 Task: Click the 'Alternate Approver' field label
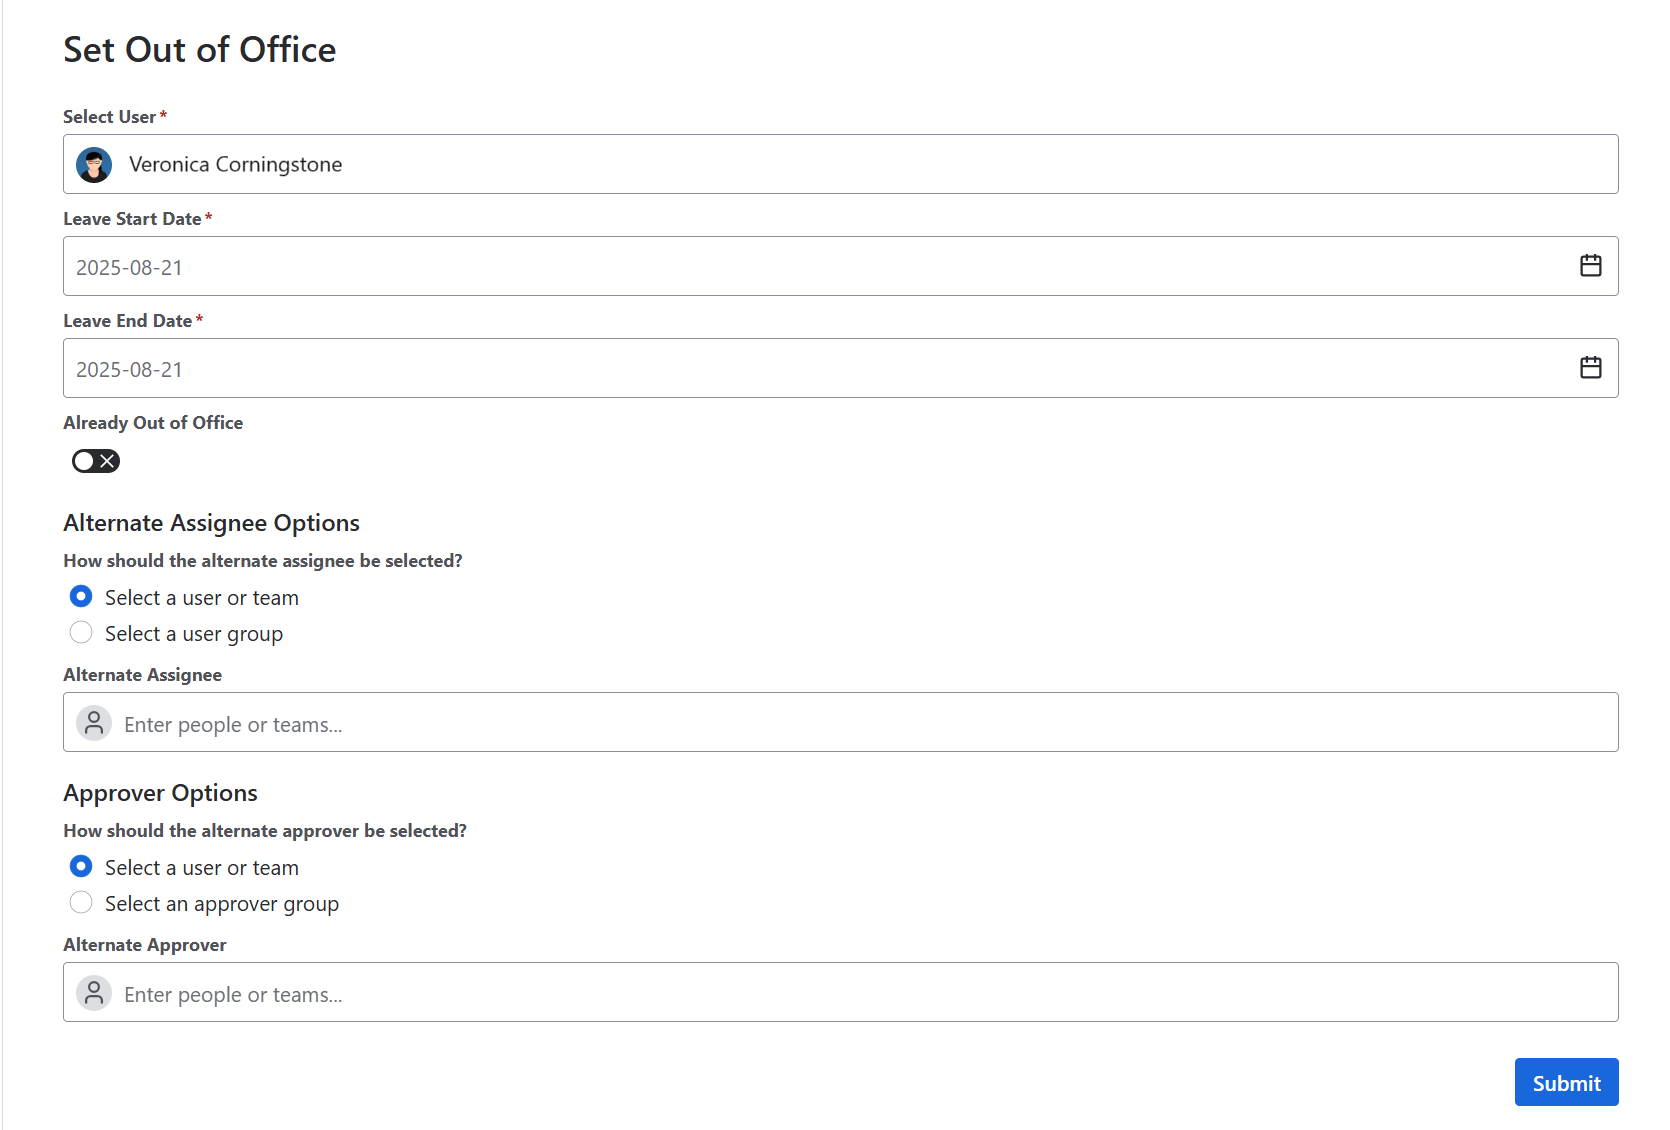pos(145,945)
